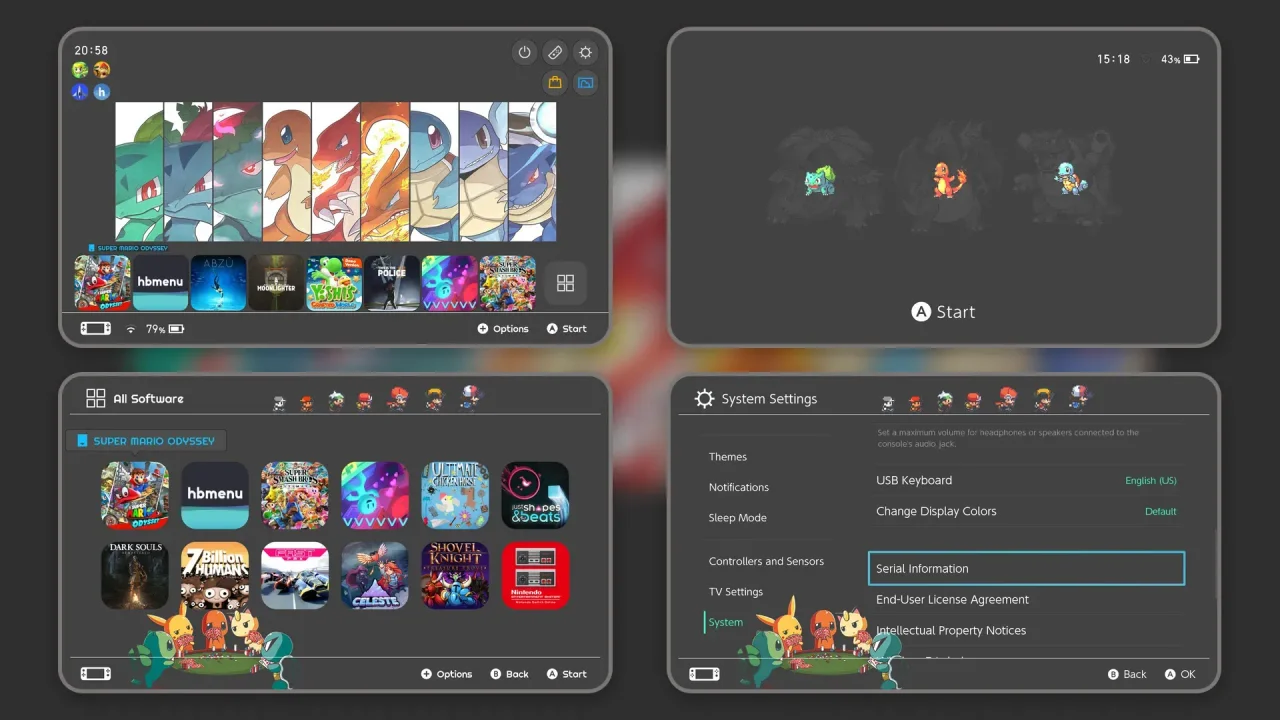
Task: Click the console icon in System Settings footer
Action: [x=704, y=674]
